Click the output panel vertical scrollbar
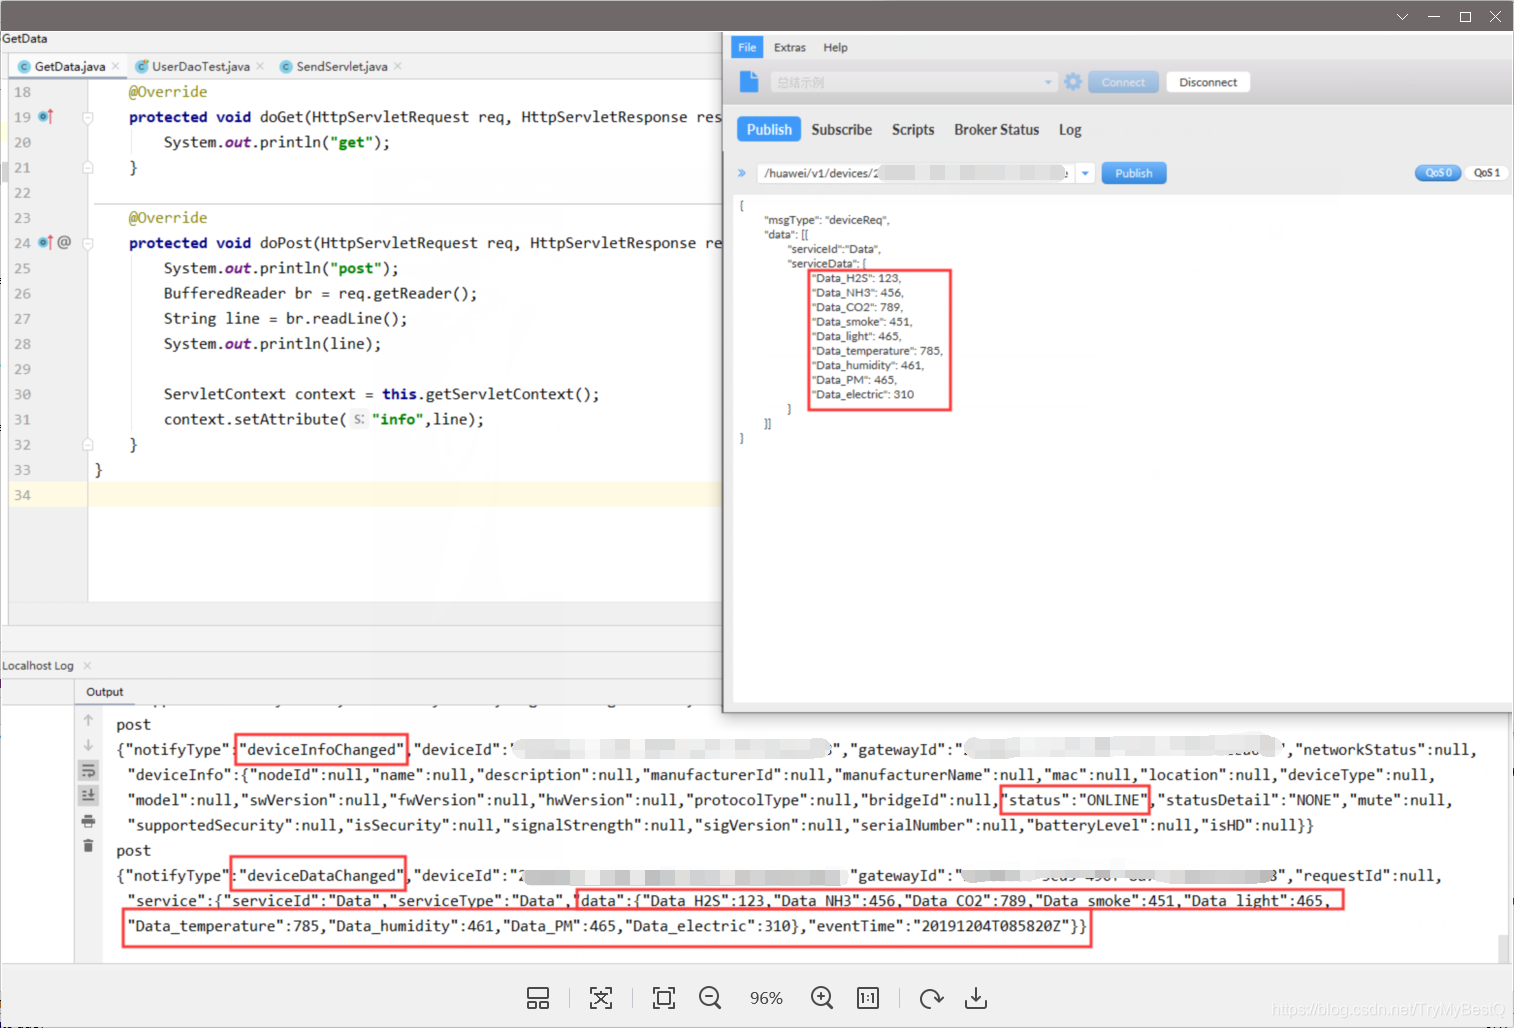Screen dimensions: 1514x1028 coord(1503,948)
